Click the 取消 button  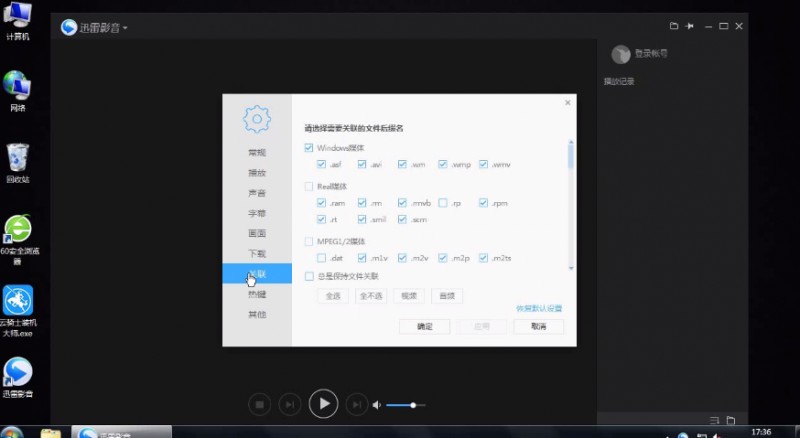539,326
